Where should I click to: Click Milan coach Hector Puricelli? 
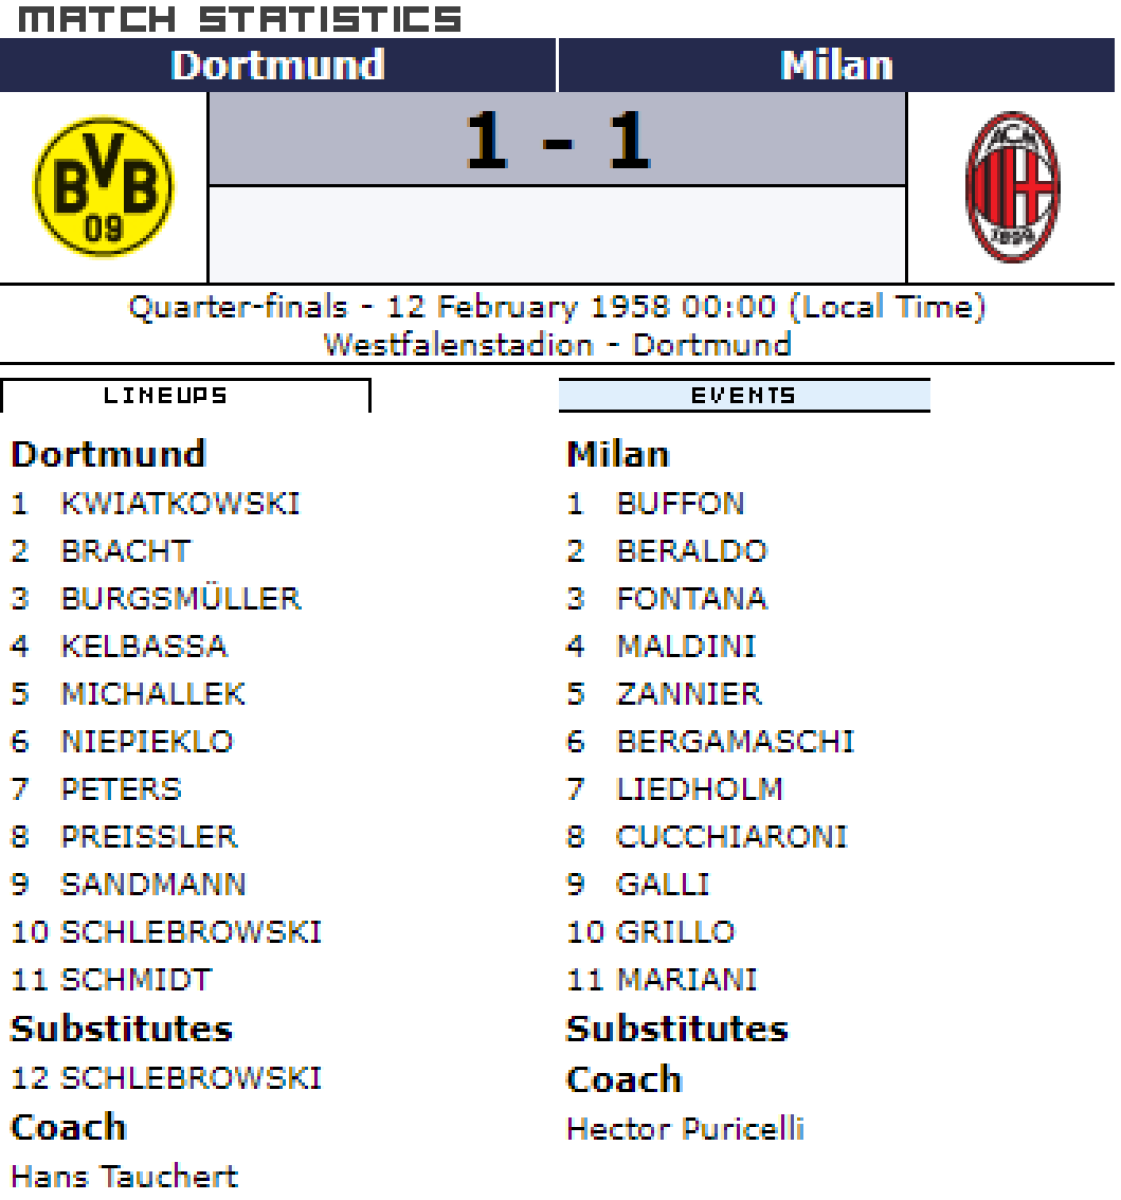(x=685, y=1129)
